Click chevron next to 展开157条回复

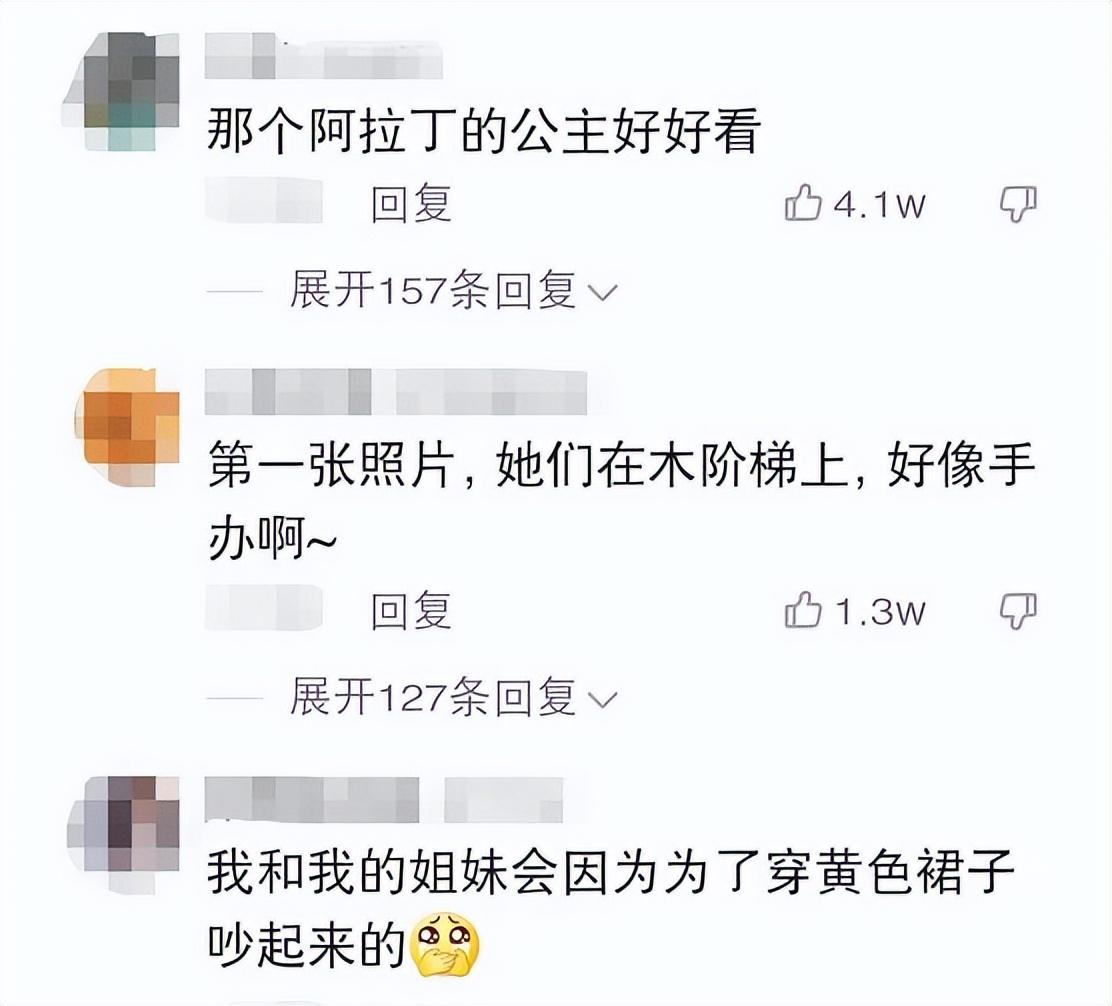pos(604,293)
